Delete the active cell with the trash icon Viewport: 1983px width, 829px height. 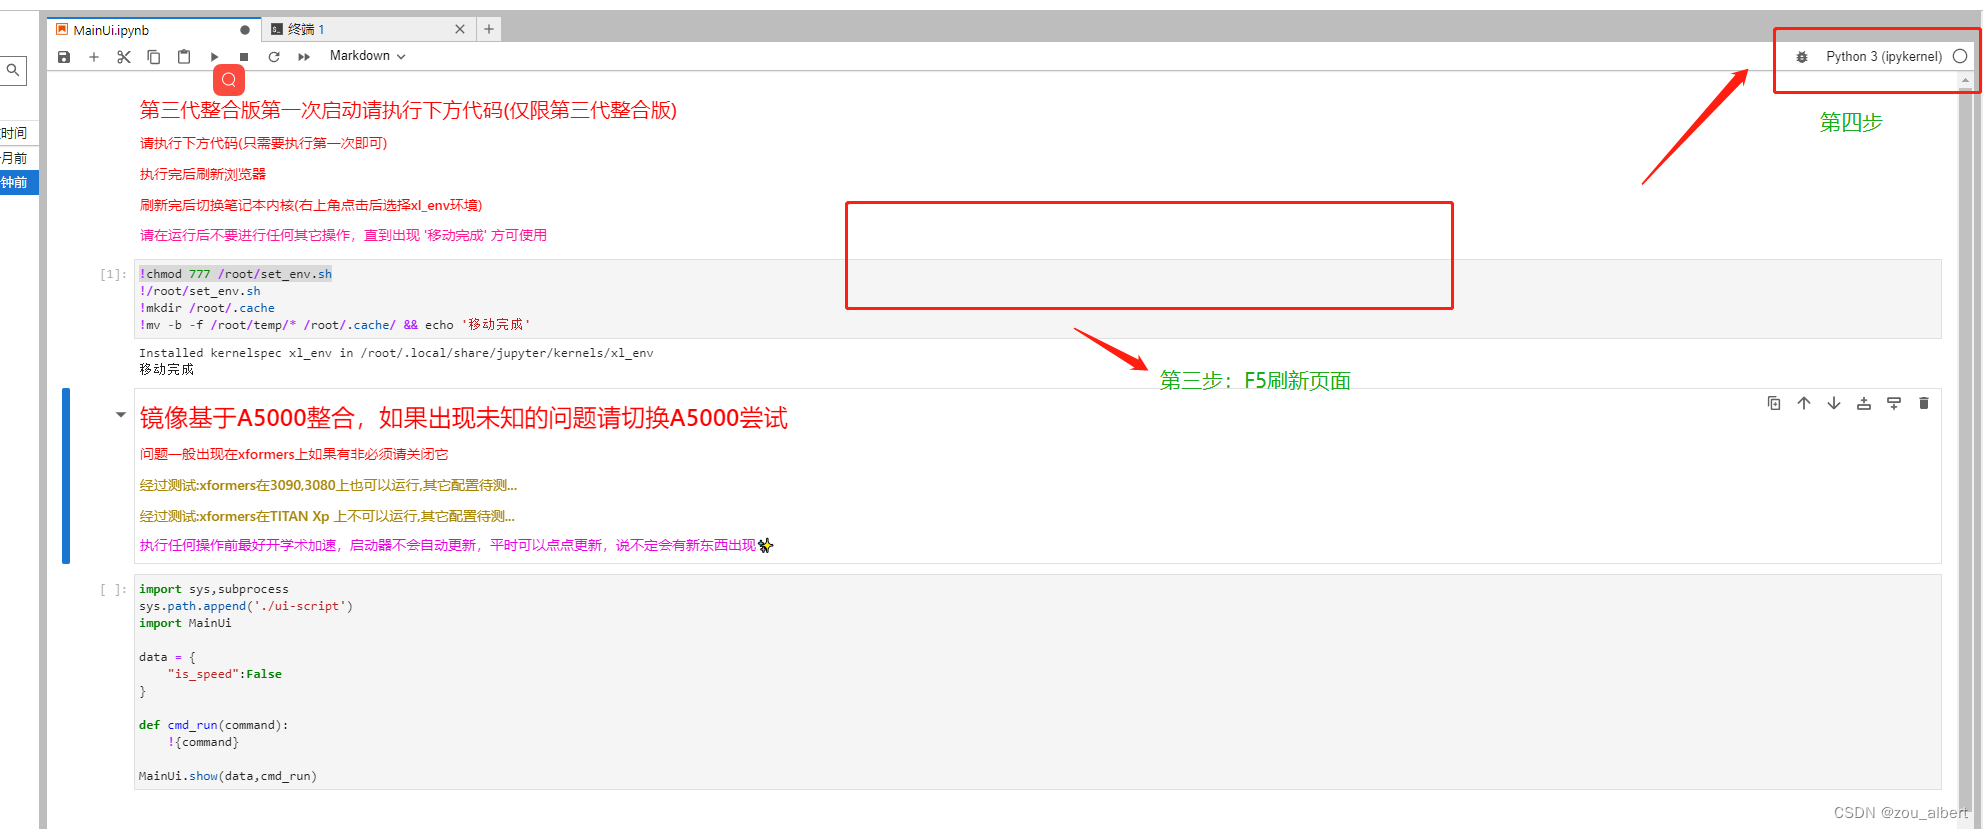pos(1924,403)
